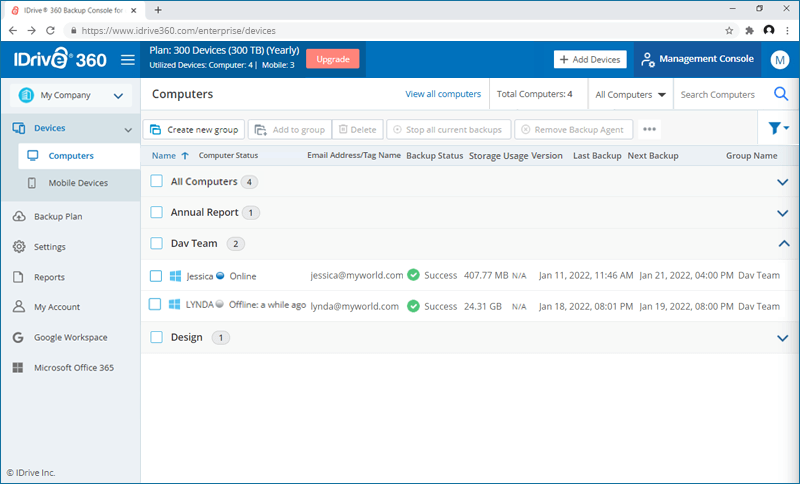Expand the Design group chevron

tap(783, 338)
